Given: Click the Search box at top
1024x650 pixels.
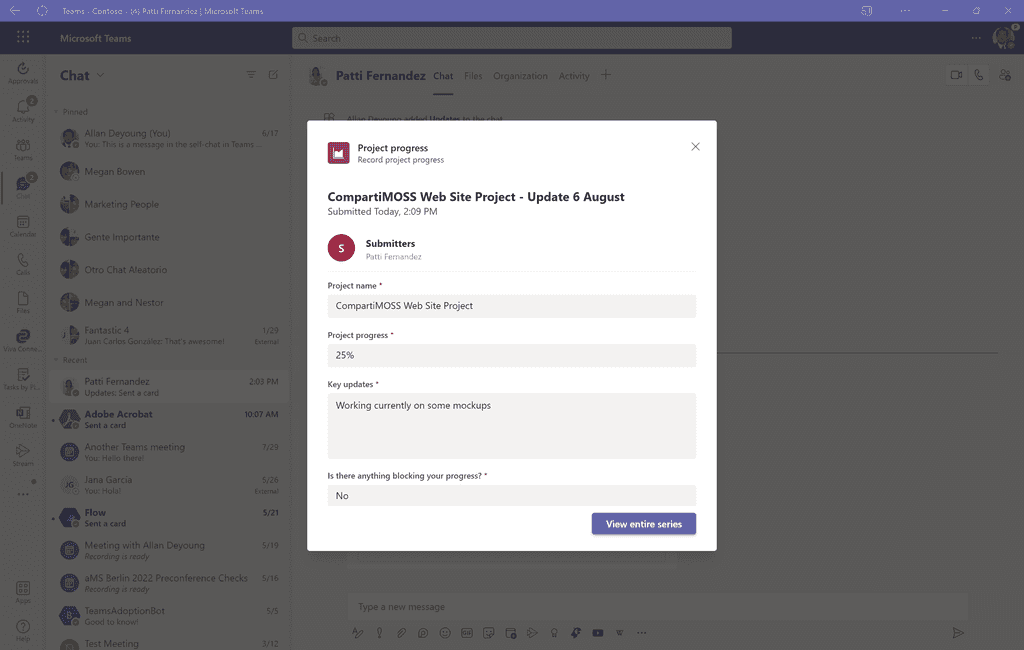Looking at the screenshot, I should tap(511, 38).
